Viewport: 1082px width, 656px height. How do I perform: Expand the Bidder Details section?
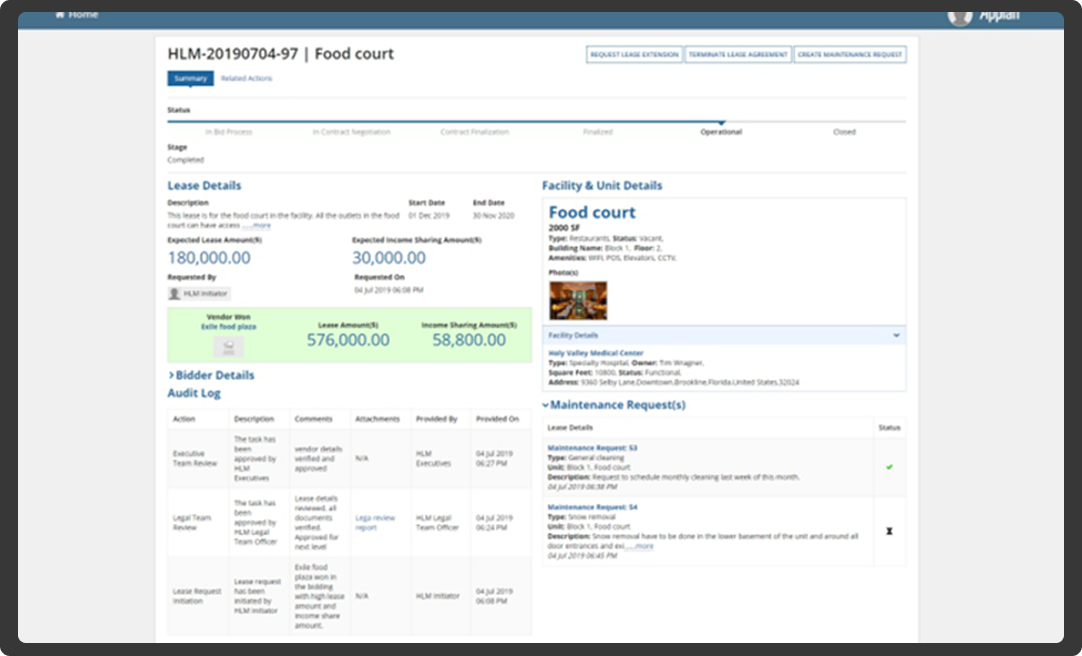coord(210,375)
